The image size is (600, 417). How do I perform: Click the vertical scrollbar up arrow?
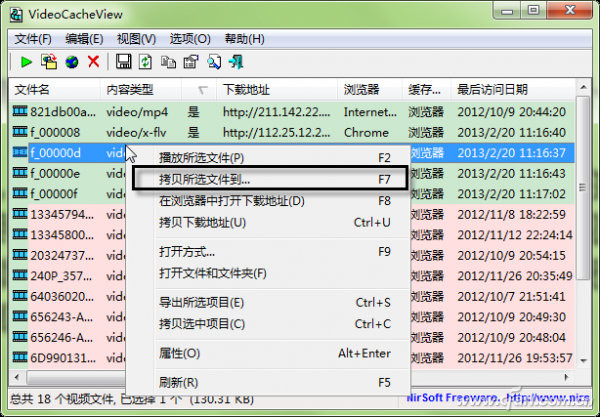[583, 87]
